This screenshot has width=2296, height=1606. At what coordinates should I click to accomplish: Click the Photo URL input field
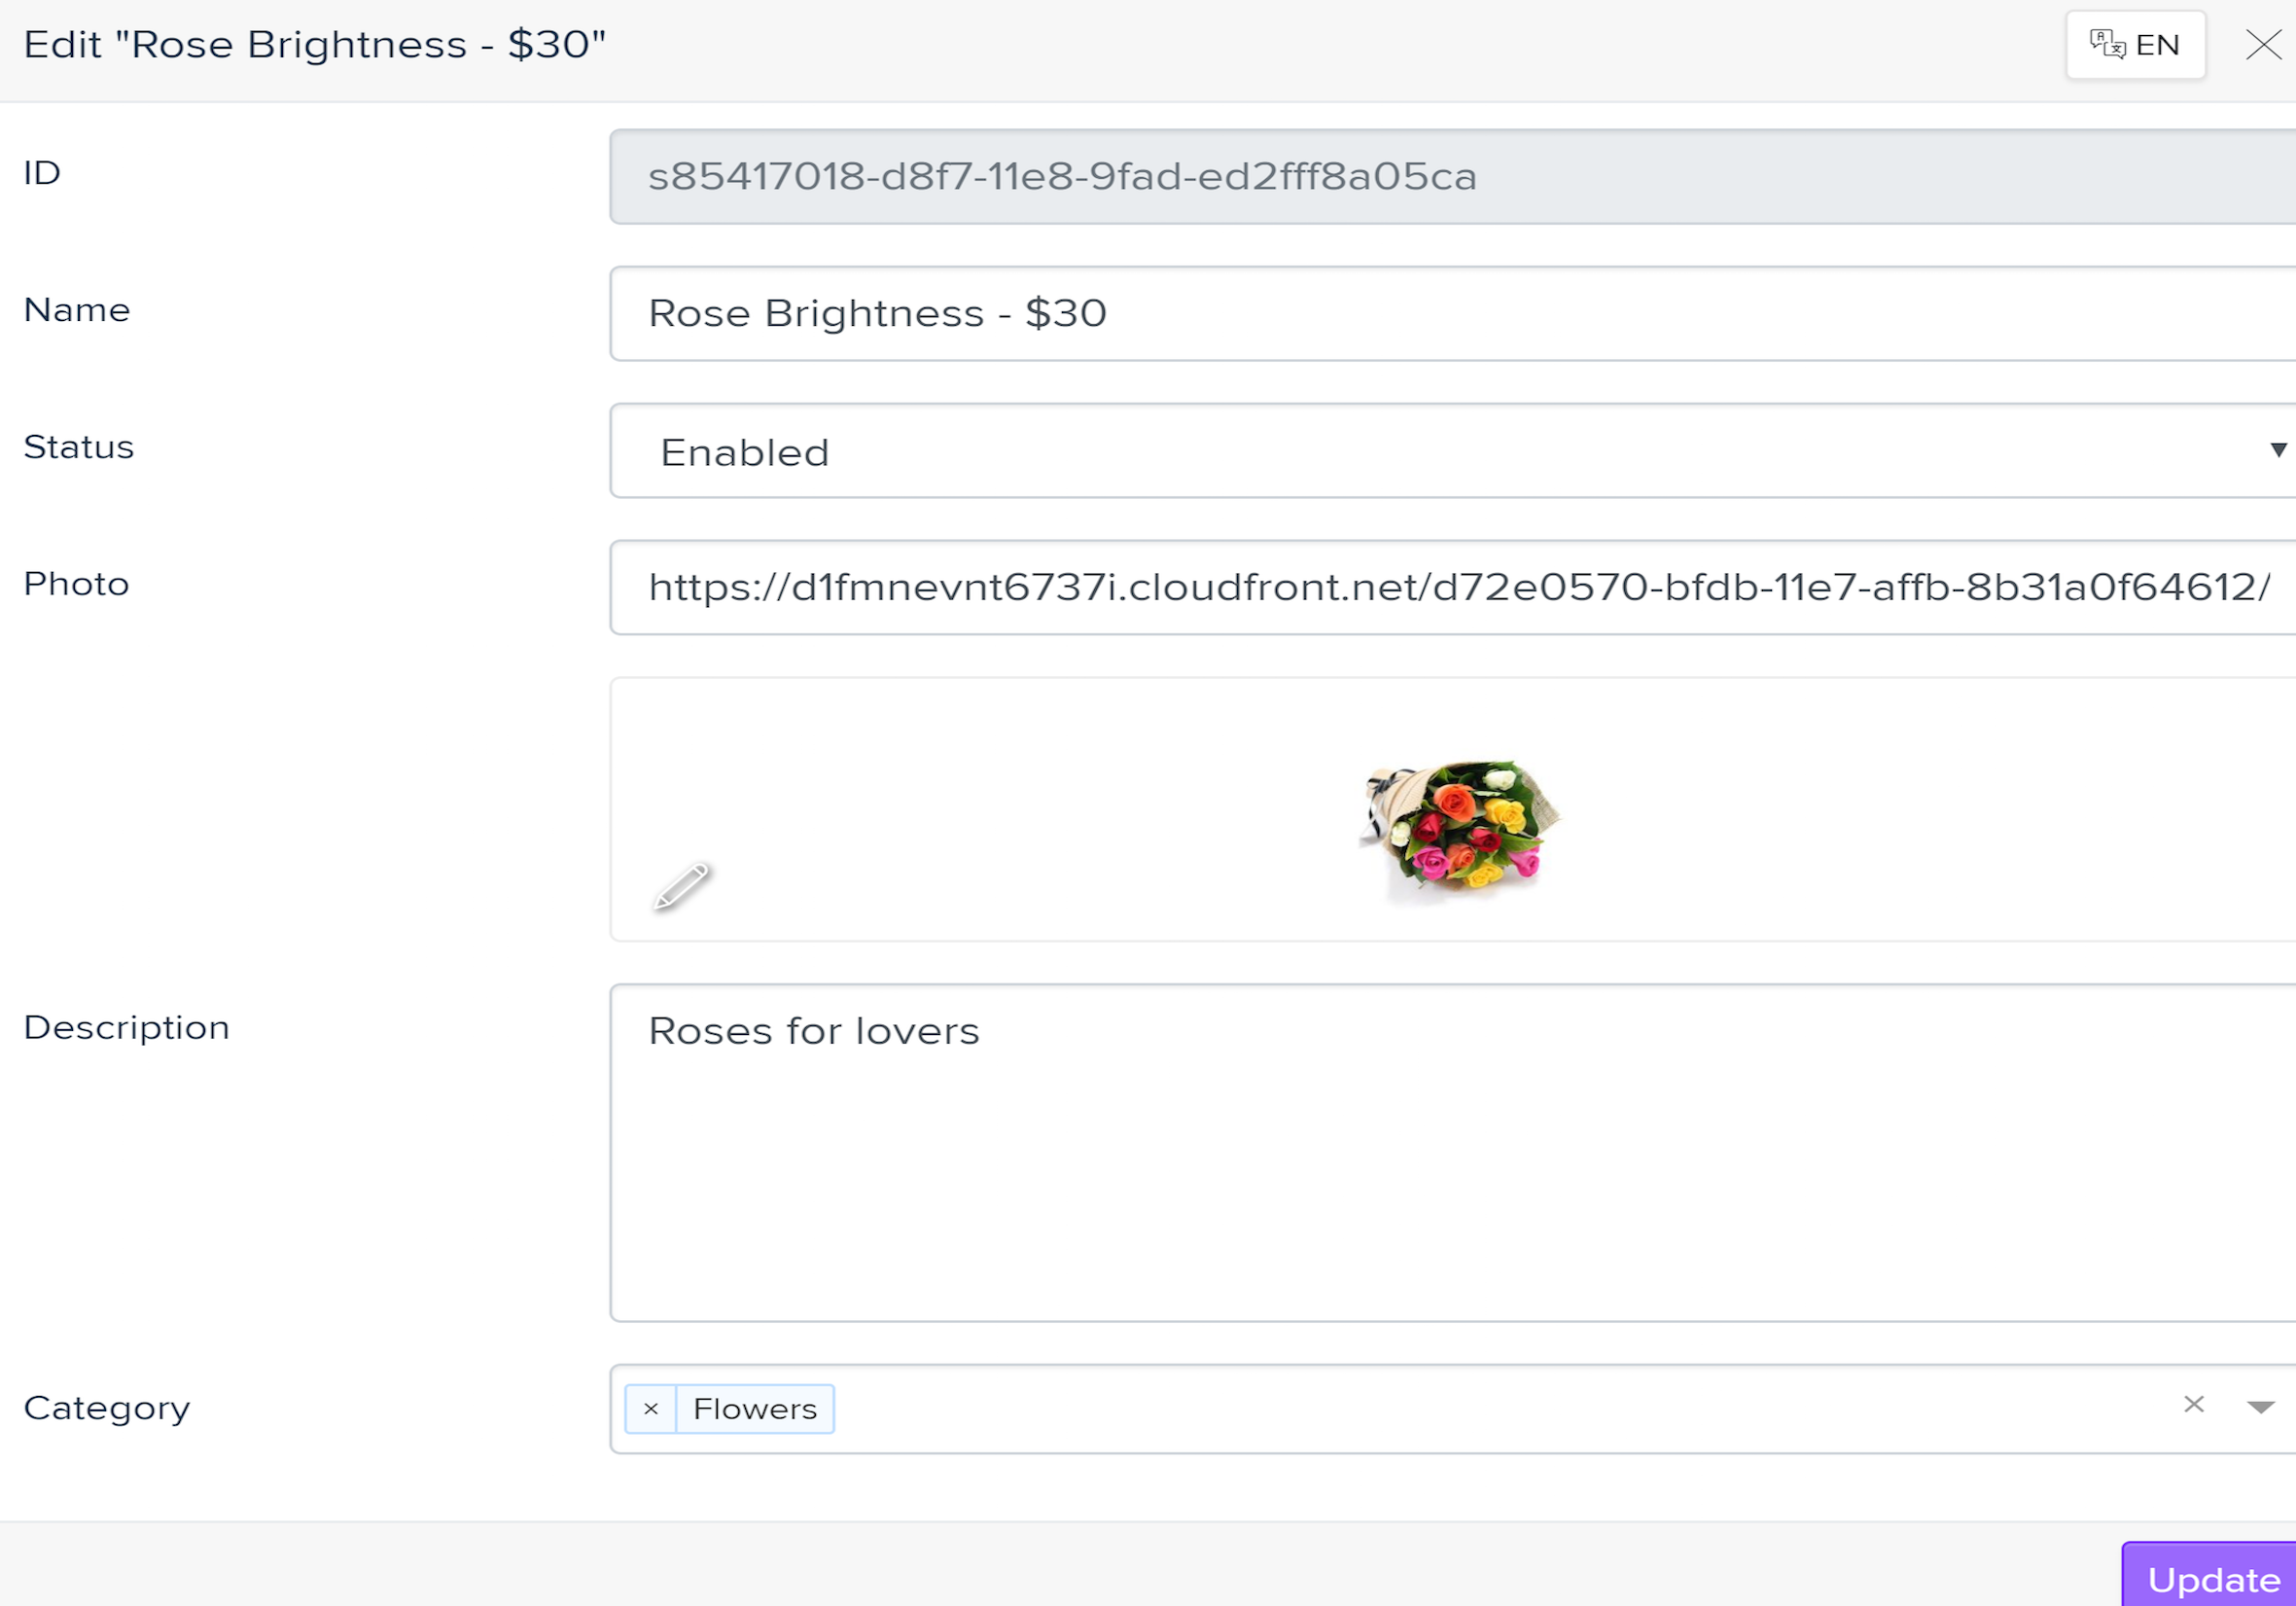[x=1453, y=588]
